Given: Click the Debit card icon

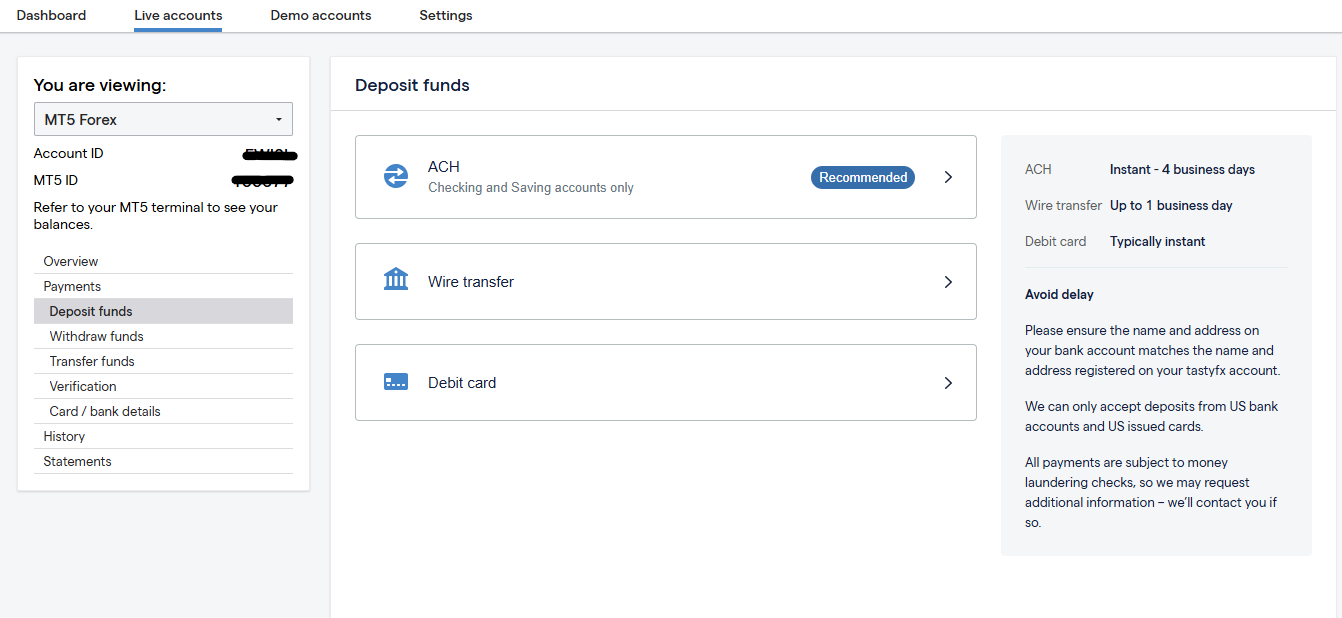Looking at the screenshot, I should pyautogui.click(x=396, y=382).
